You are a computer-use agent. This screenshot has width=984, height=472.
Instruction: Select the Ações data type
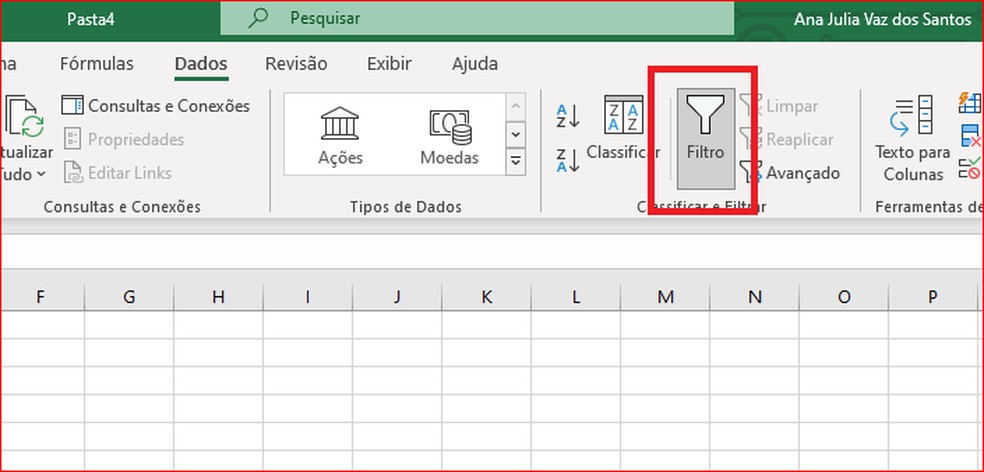pyautogui.click(x=340, y=135)
